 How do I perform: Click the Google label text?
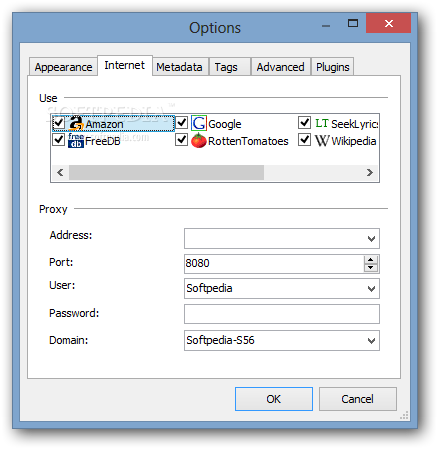coord(225,124)
